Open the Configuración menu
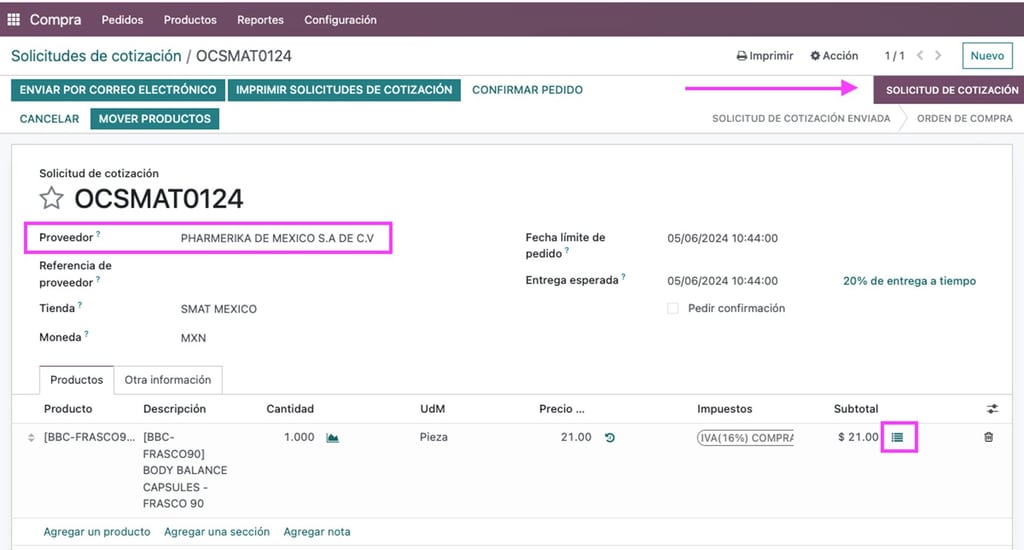 pyautogui.click(x=340, y=20)
